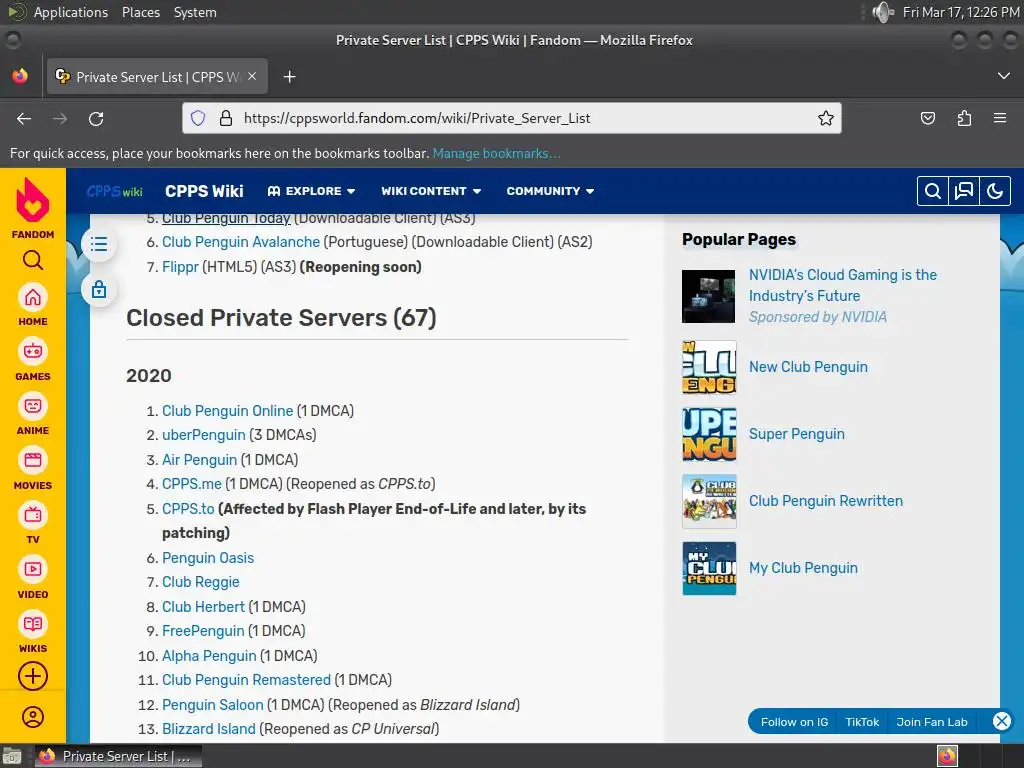
Task: Click the page lock icon
Action: (99, 289)
